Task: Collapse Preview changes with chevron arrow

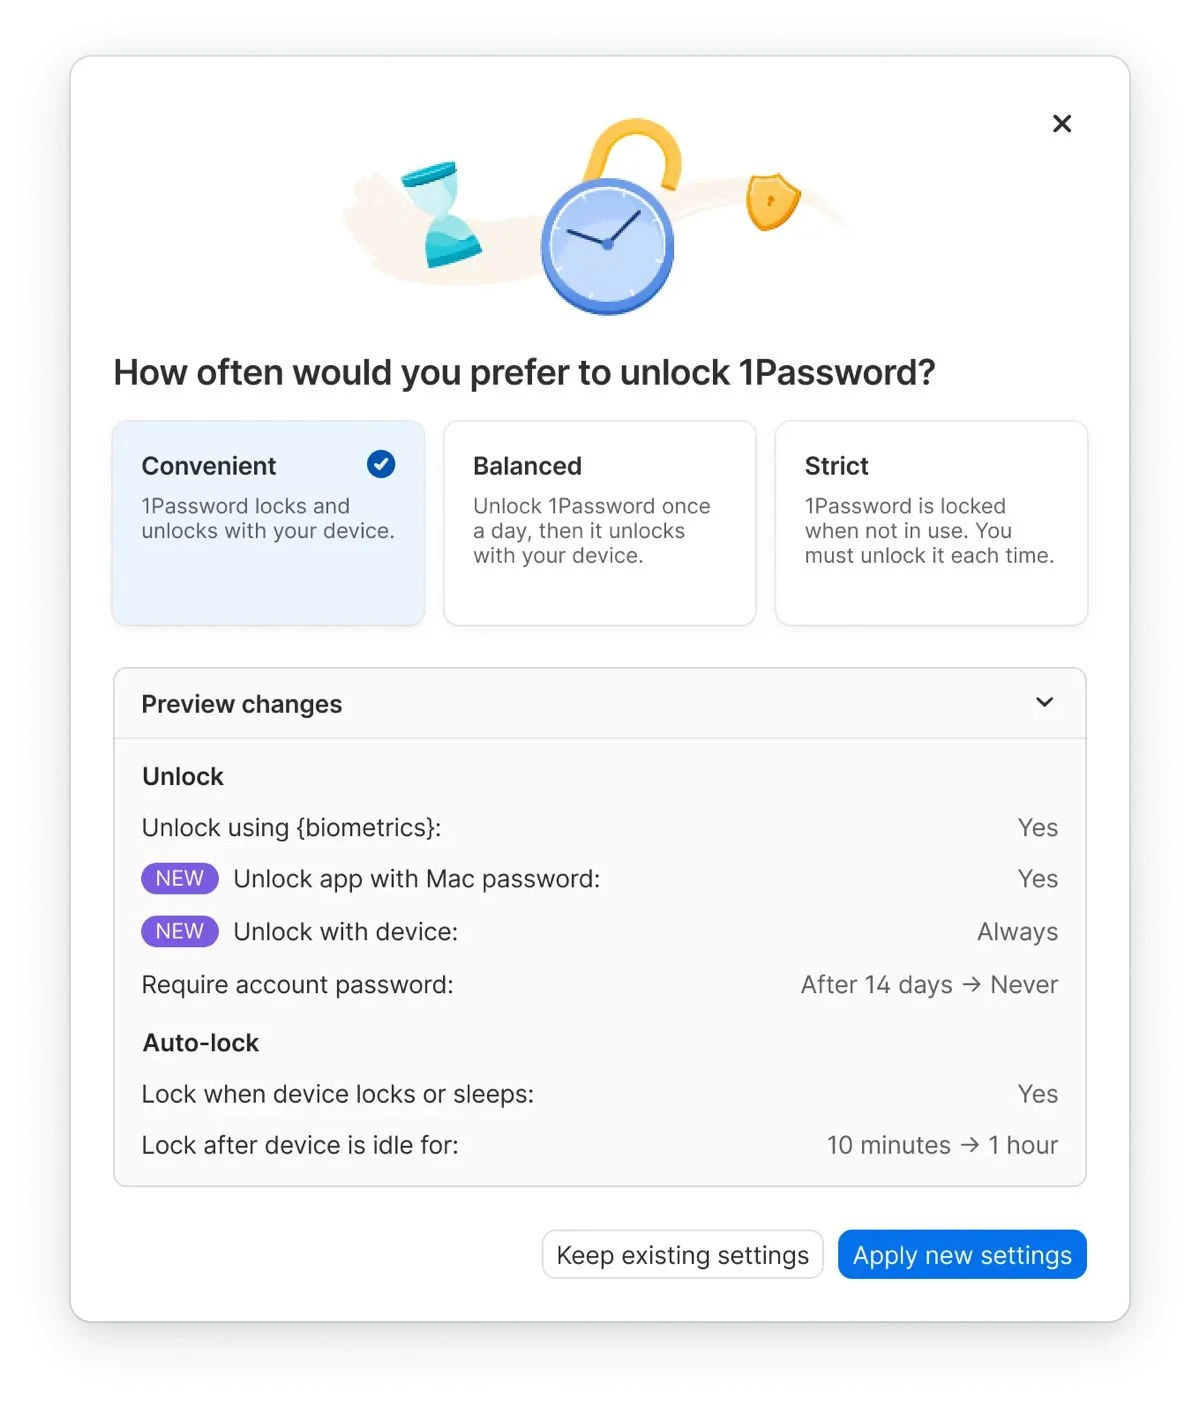Action: tap(1045, 703)
